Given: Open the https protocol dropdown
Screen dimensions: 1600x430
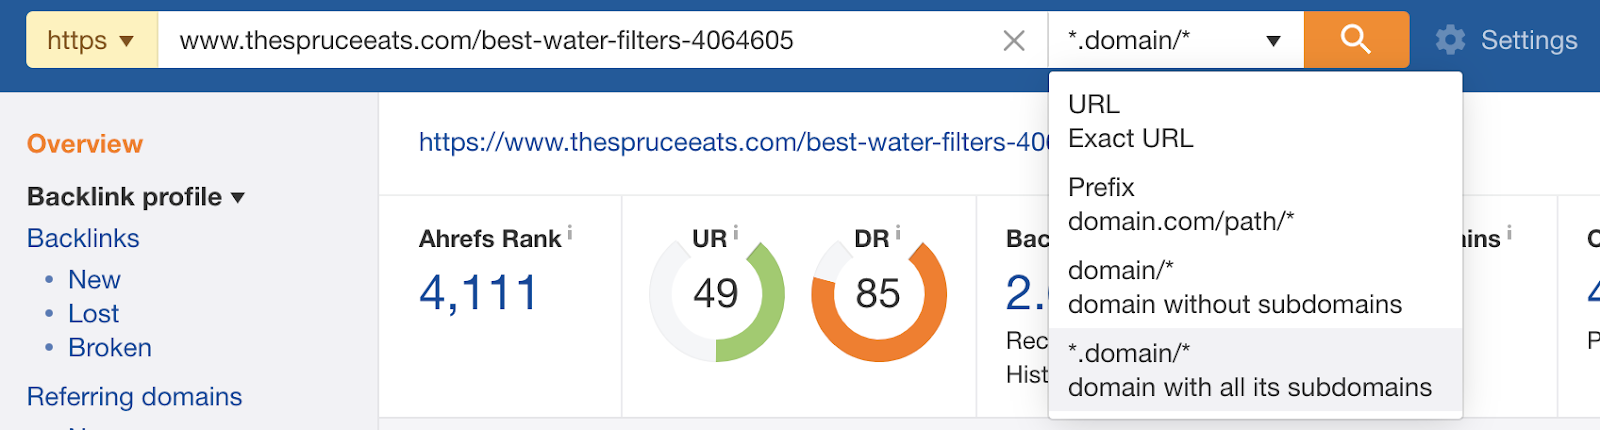Looking at the screenshot, I should click(91, 41).
